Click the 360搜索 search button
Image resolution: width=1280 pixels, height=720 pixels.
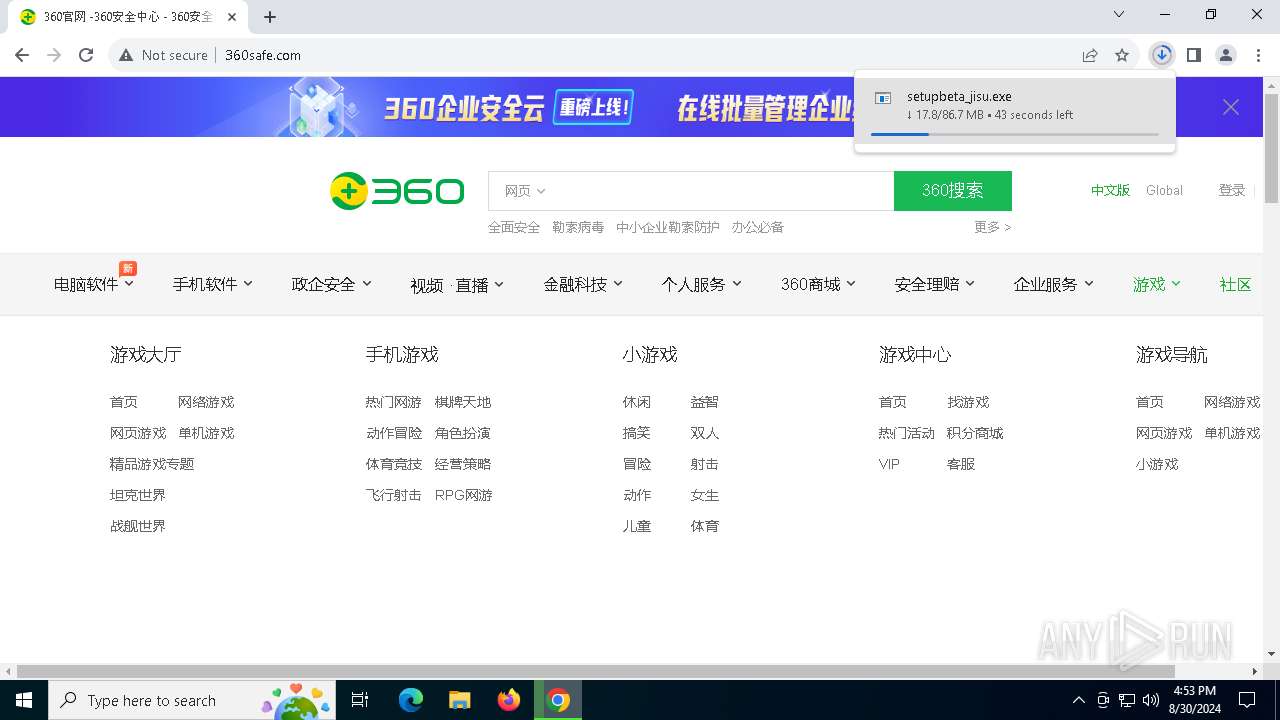(953, 191)
